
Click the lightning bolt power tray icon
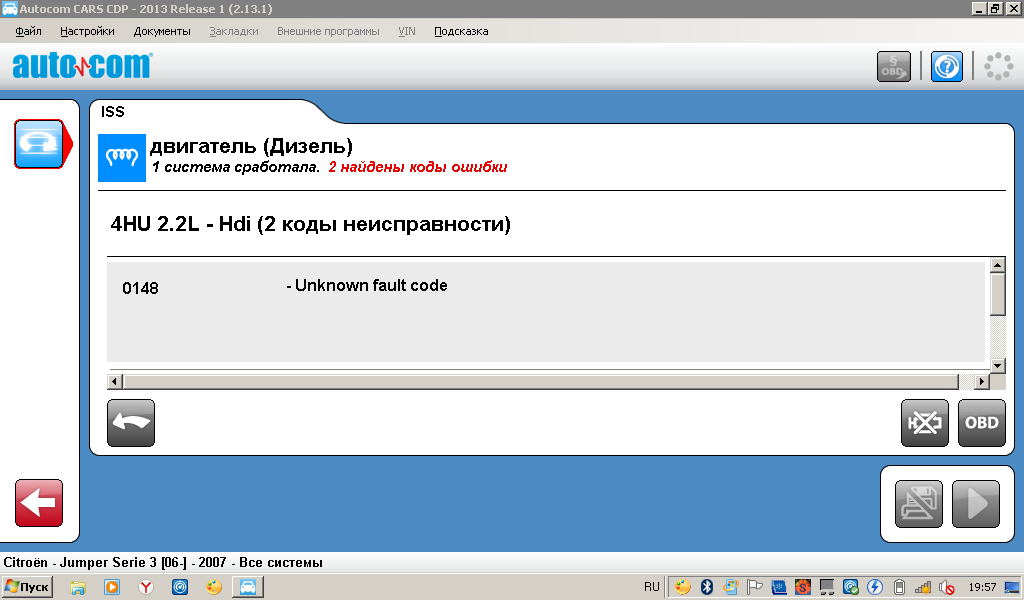pos(875,587)
